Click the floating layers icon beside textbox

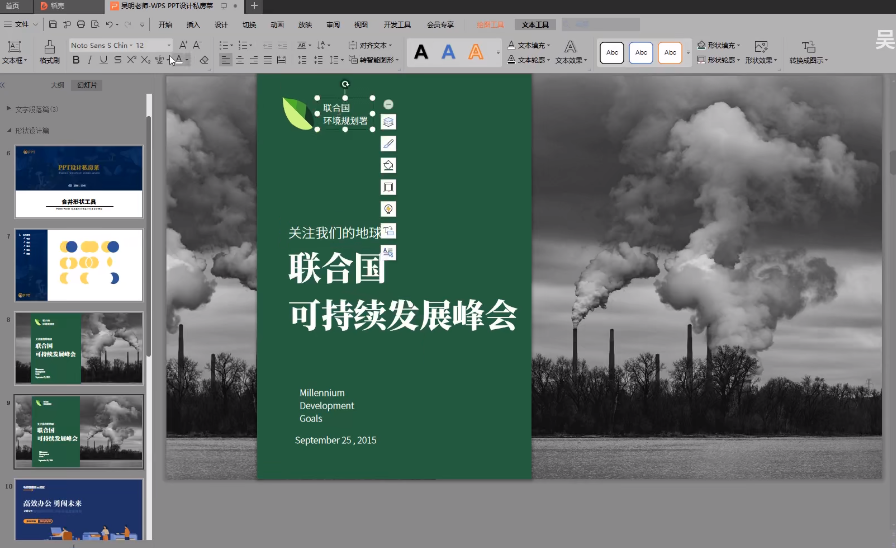pyautogui.click(x=388, y=122)
